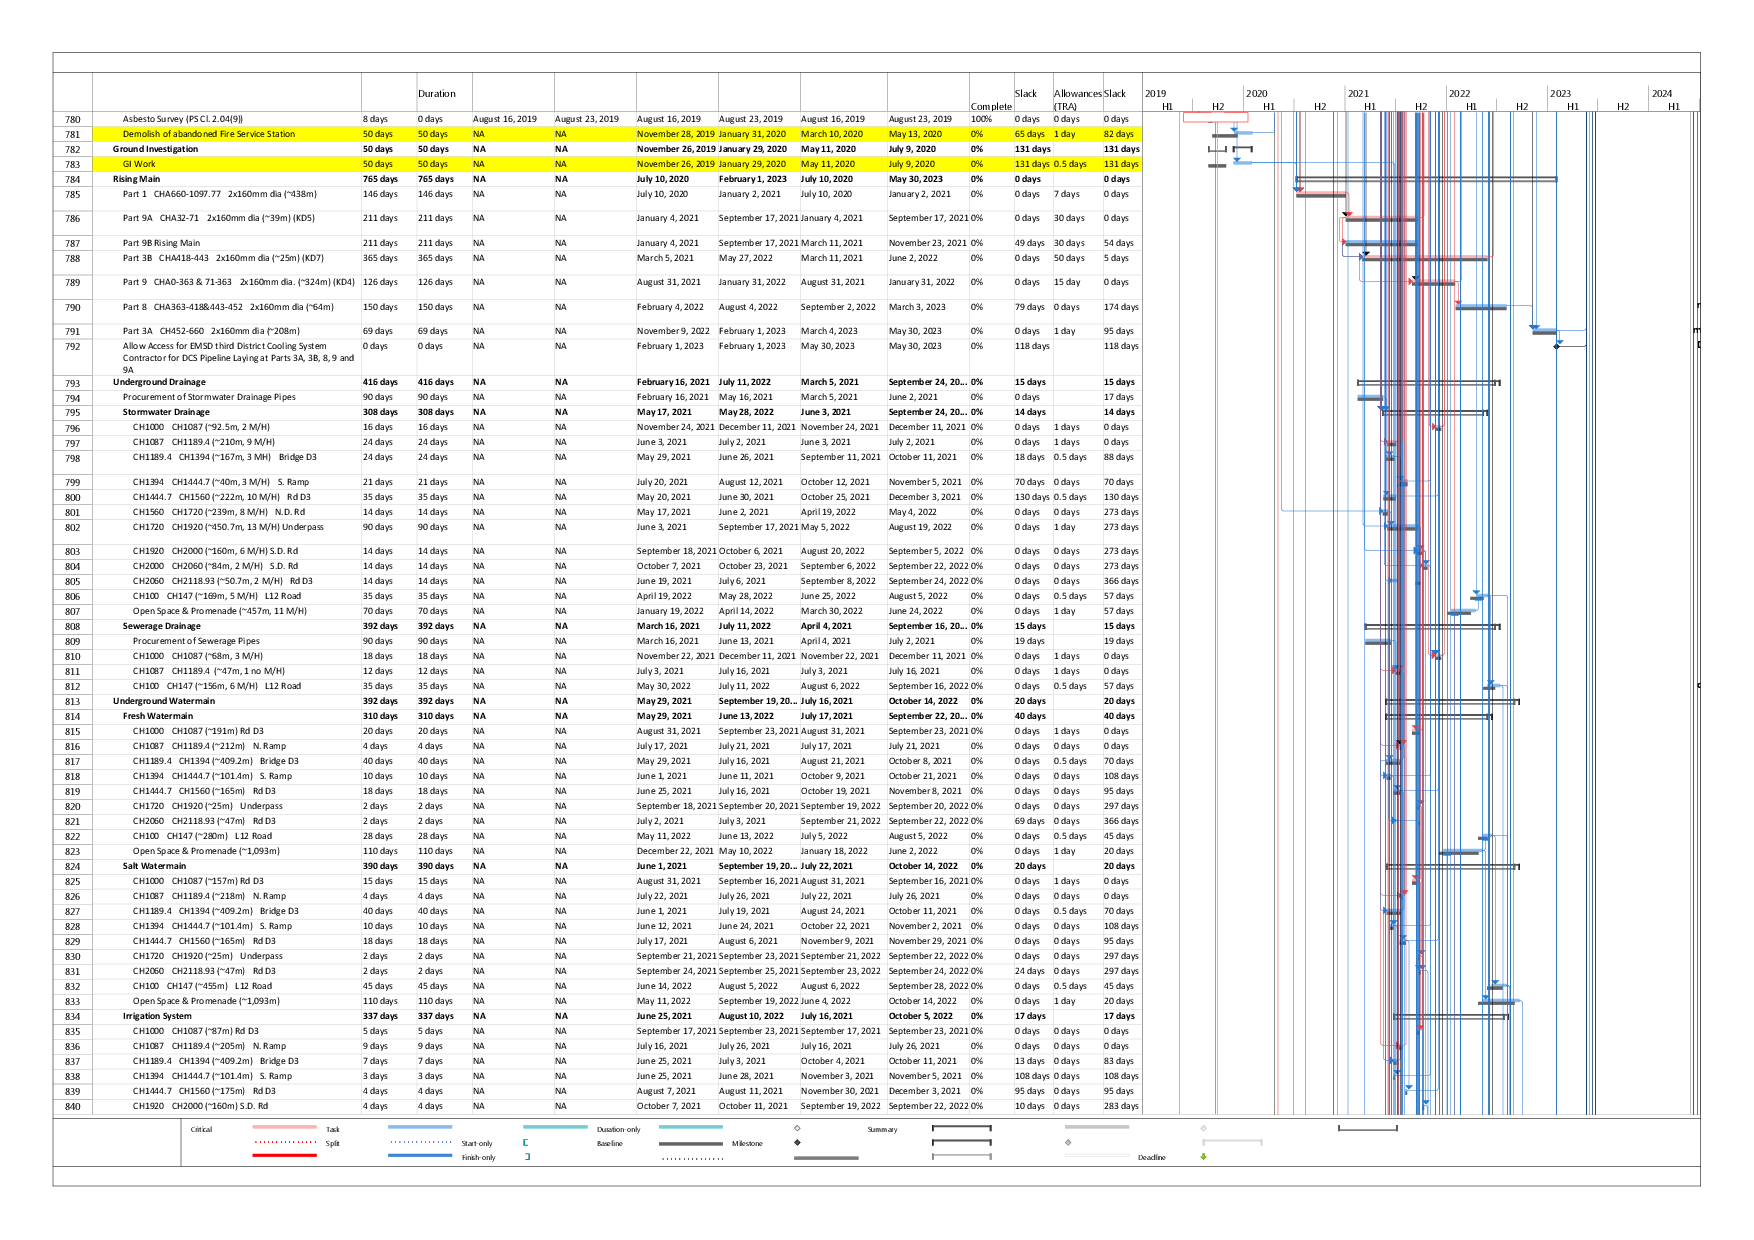
Task: Select the 'Start-only' legend label
Action: [477, 1143]
